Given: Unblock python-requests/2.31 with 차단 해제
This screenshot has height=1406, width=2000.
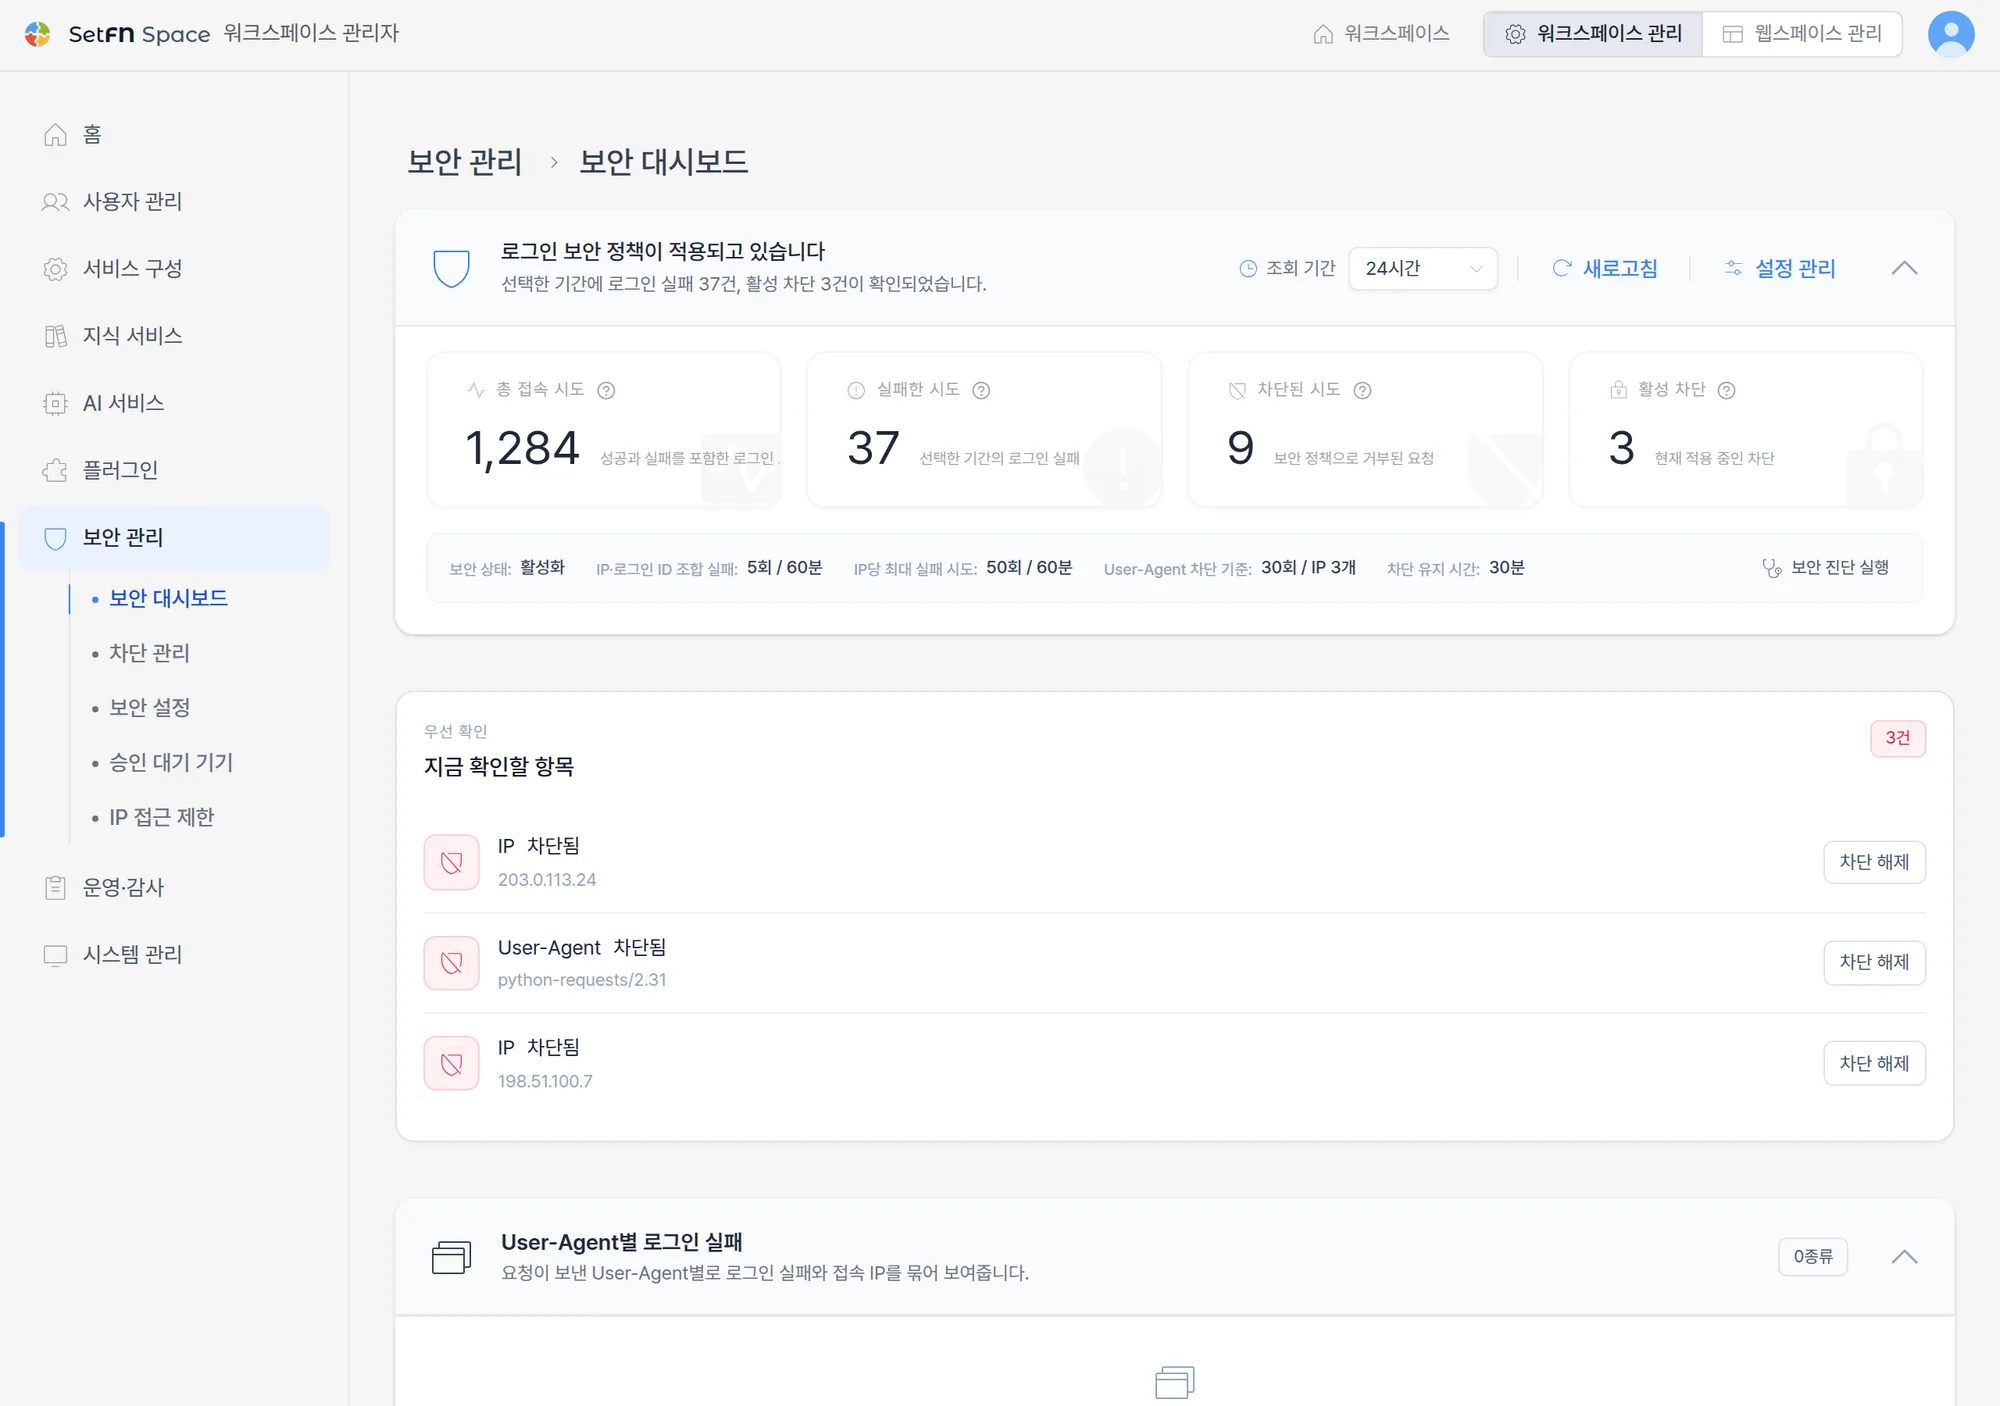Looking at the screenshot, I should pyautogui.click(x=1875, y=962).
